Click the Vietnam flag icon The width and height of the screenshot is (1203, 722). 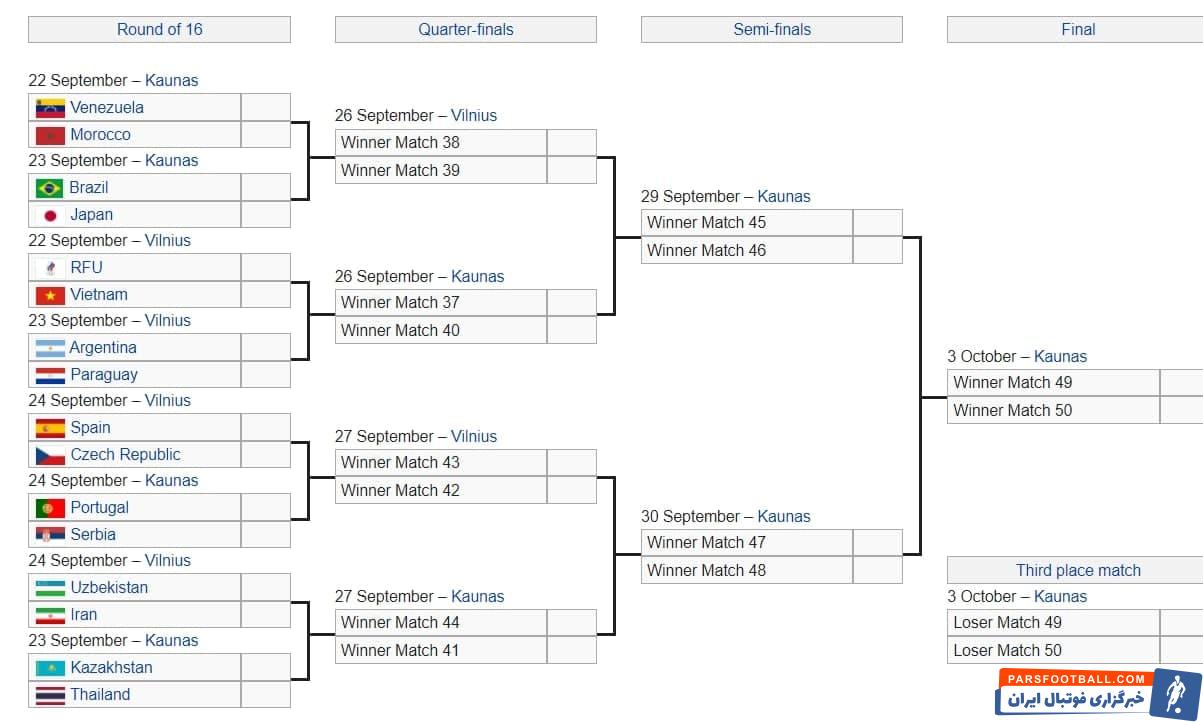pyautogui.click(x=50, y=295)
